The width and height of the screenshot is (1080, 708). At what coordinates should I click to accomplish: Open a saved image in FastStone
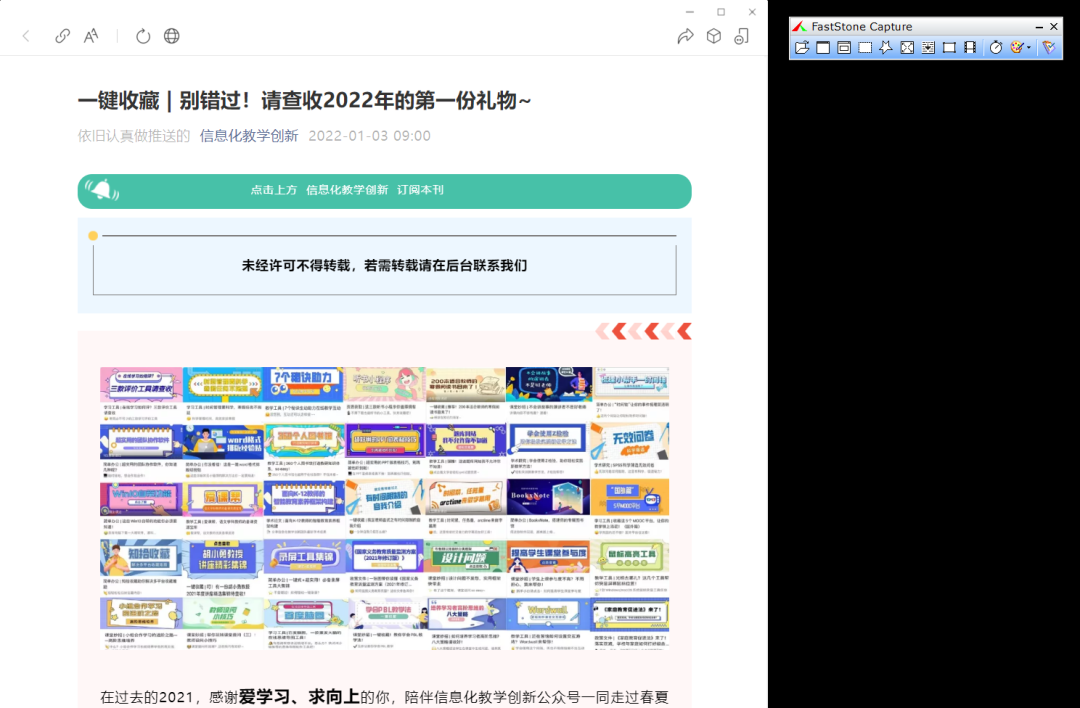click(x=803, y=47)
